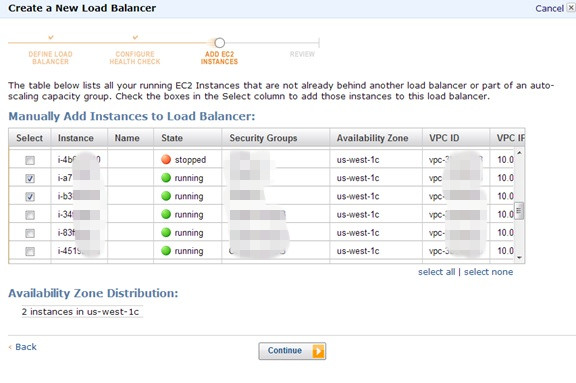The image size is (576, 383).
Task: Click the Configure Health Check checkmark
Action: pyautogui.click(x=135, y=37)
